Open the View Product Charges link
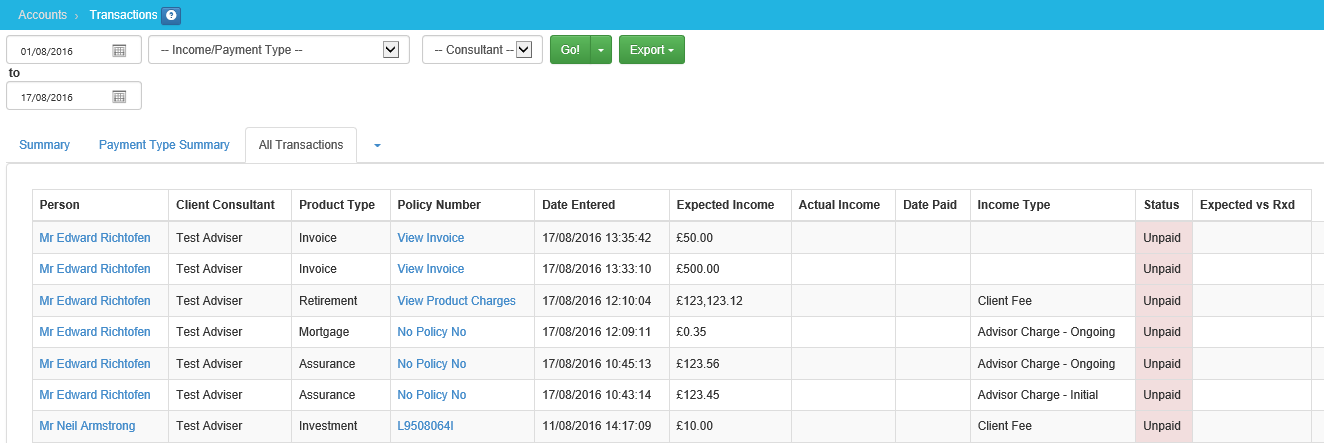 [x=456, y=301]
